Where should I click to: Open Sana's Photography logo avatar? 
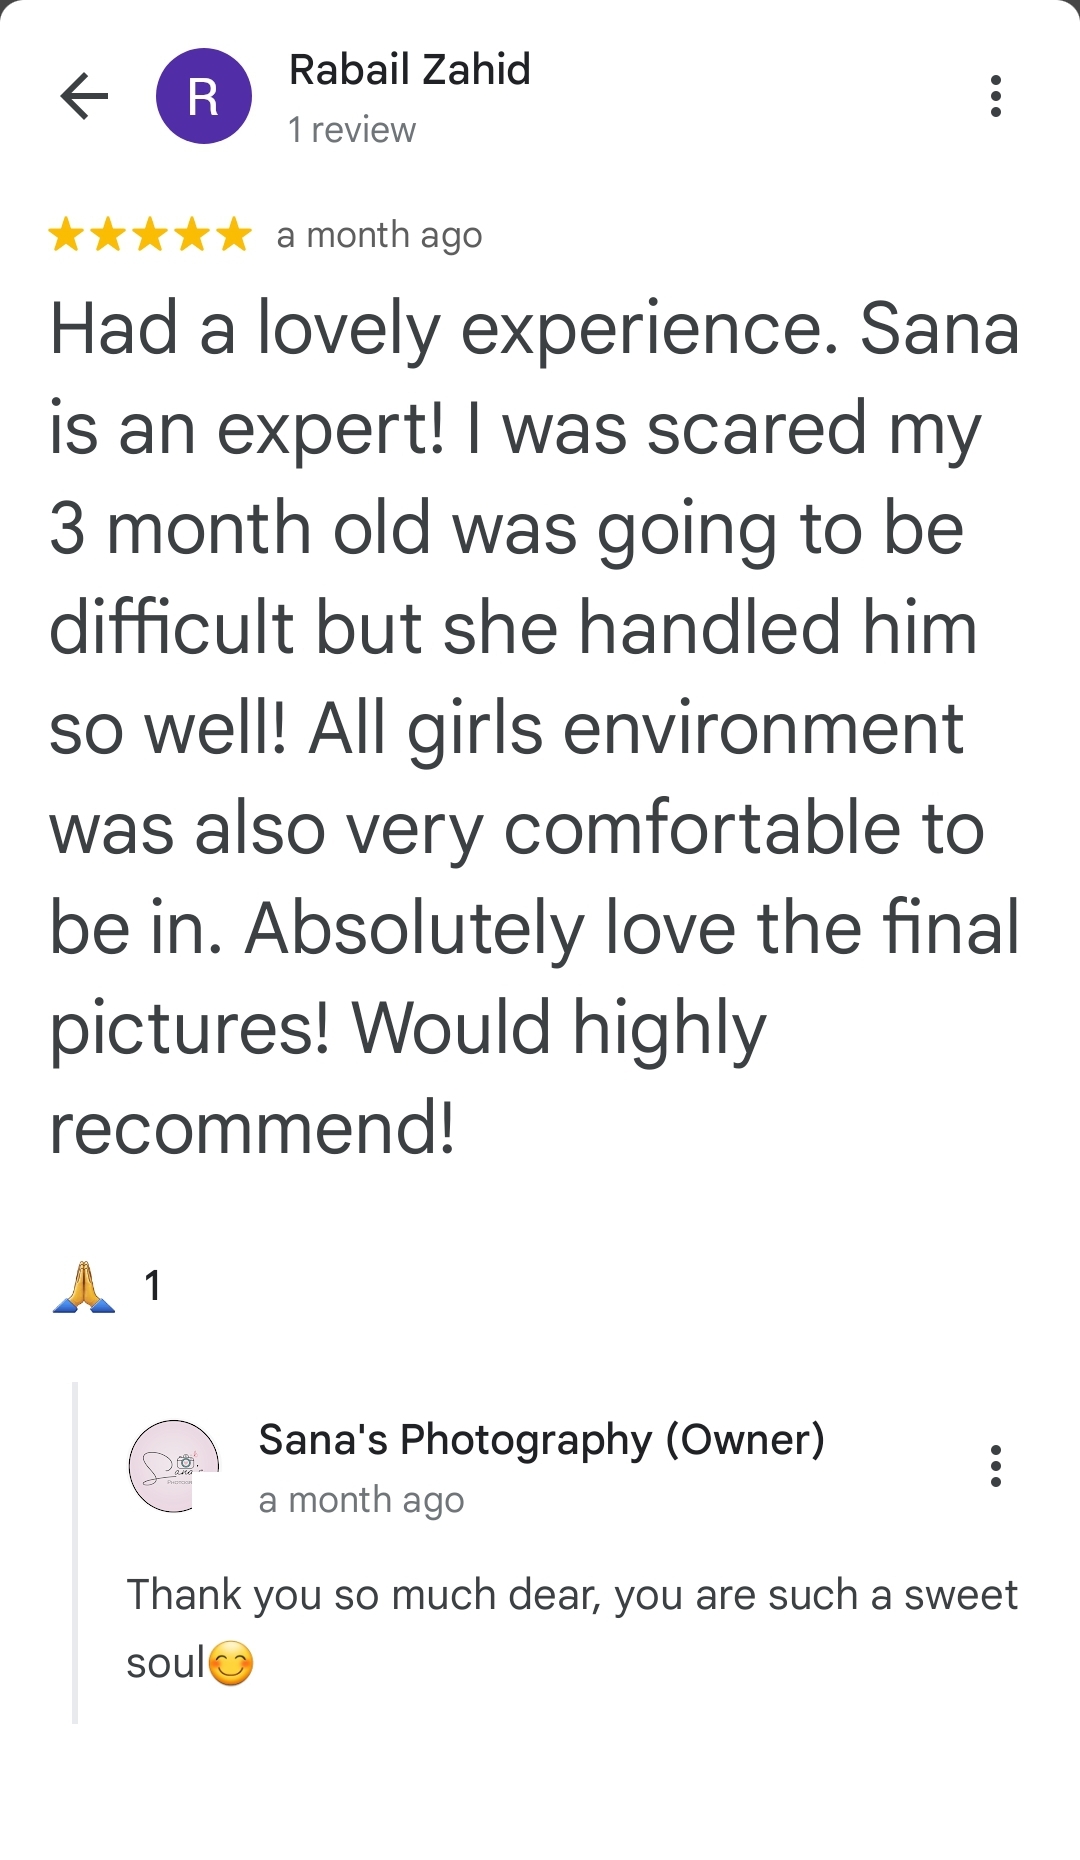point(173,1466)
